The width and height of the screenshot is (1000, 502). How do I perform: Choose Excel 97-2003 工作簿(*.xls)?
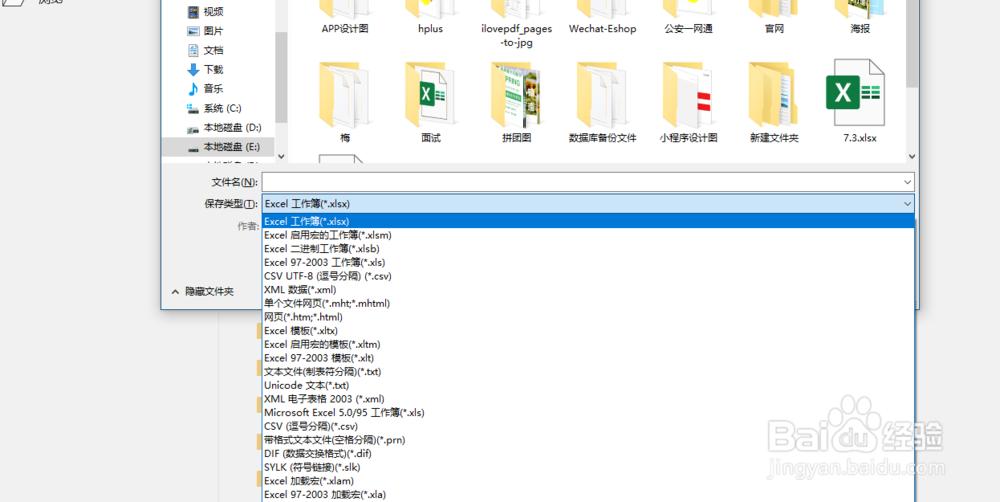click(x=588, y=262)
